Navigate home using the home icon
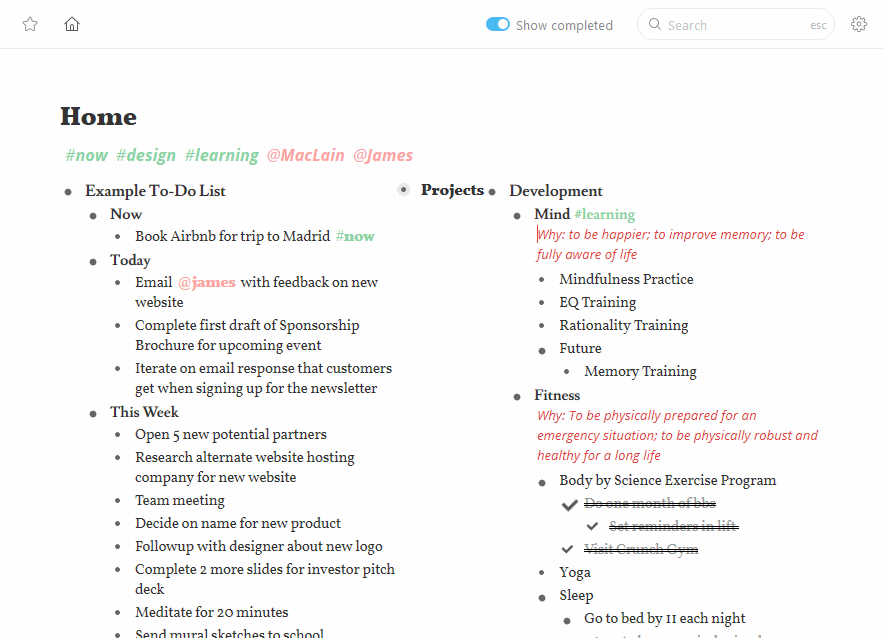 [x=71, y=23]
